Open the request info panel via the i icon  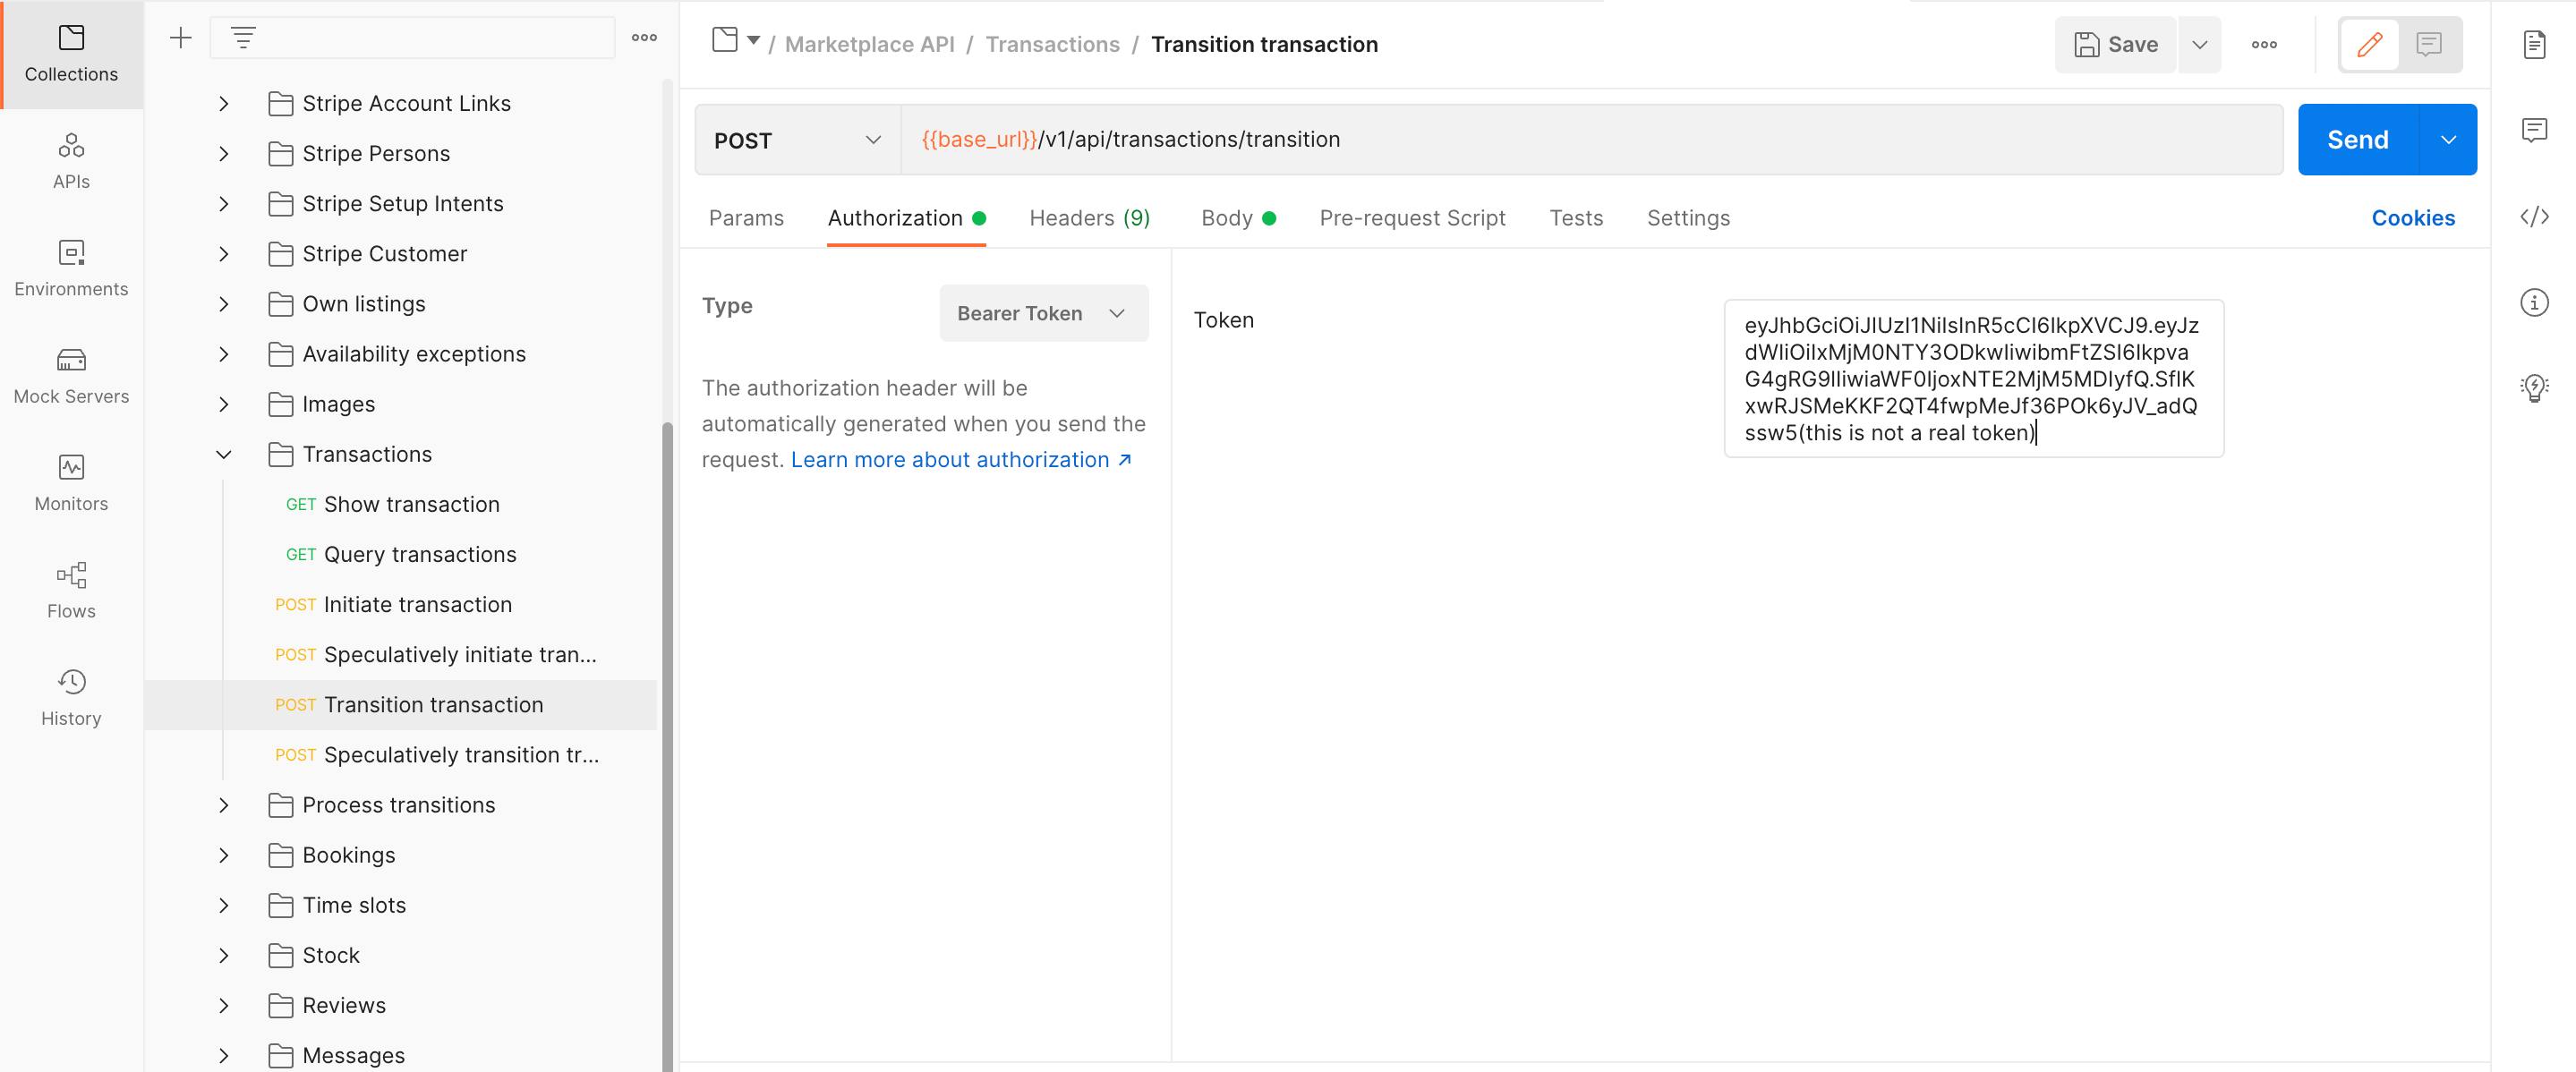click(x=2536, y=303)
